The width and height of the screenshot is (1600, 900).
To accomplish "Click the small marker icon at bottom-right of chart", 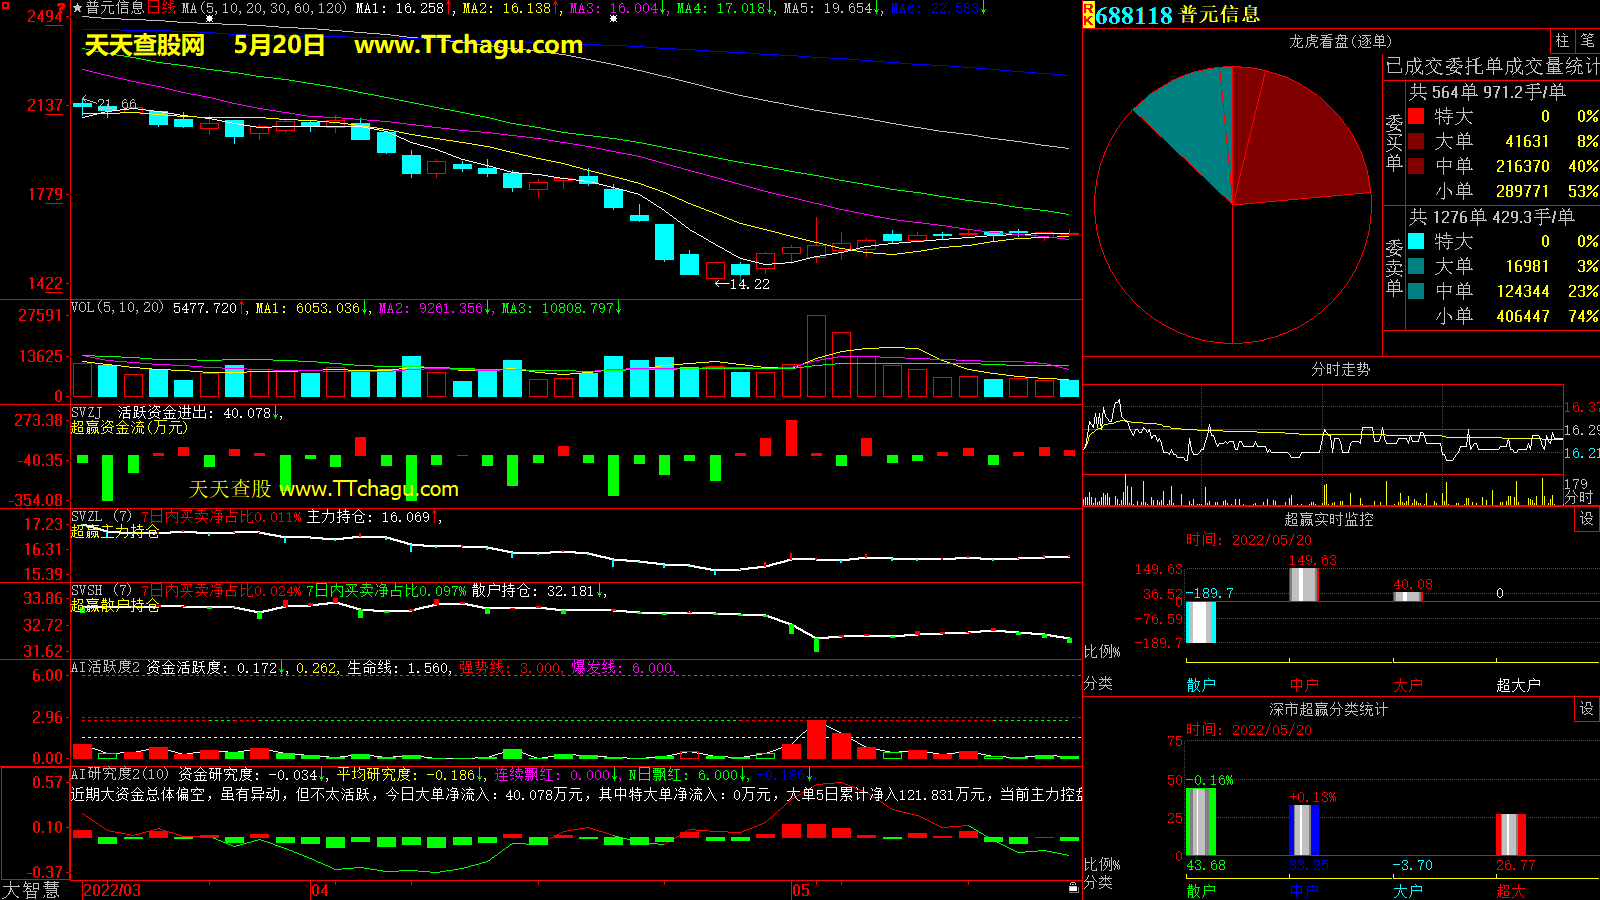I will tap(1073, 888).
